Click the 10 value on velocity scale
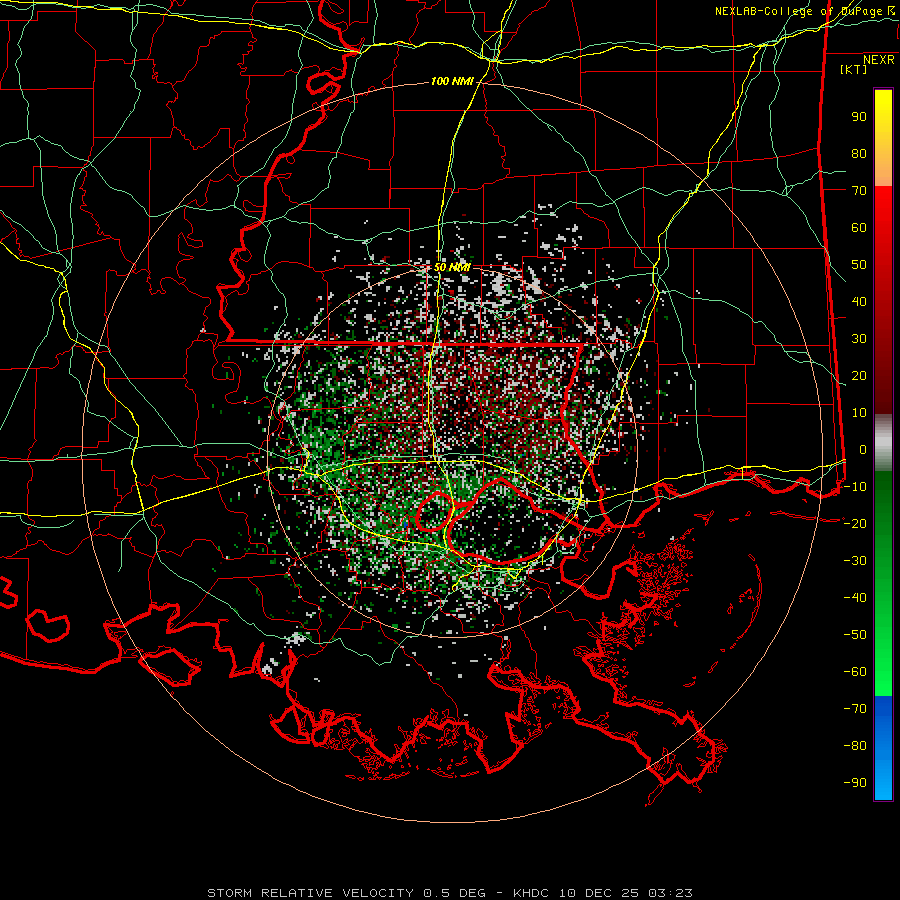 tap(859, 413)
